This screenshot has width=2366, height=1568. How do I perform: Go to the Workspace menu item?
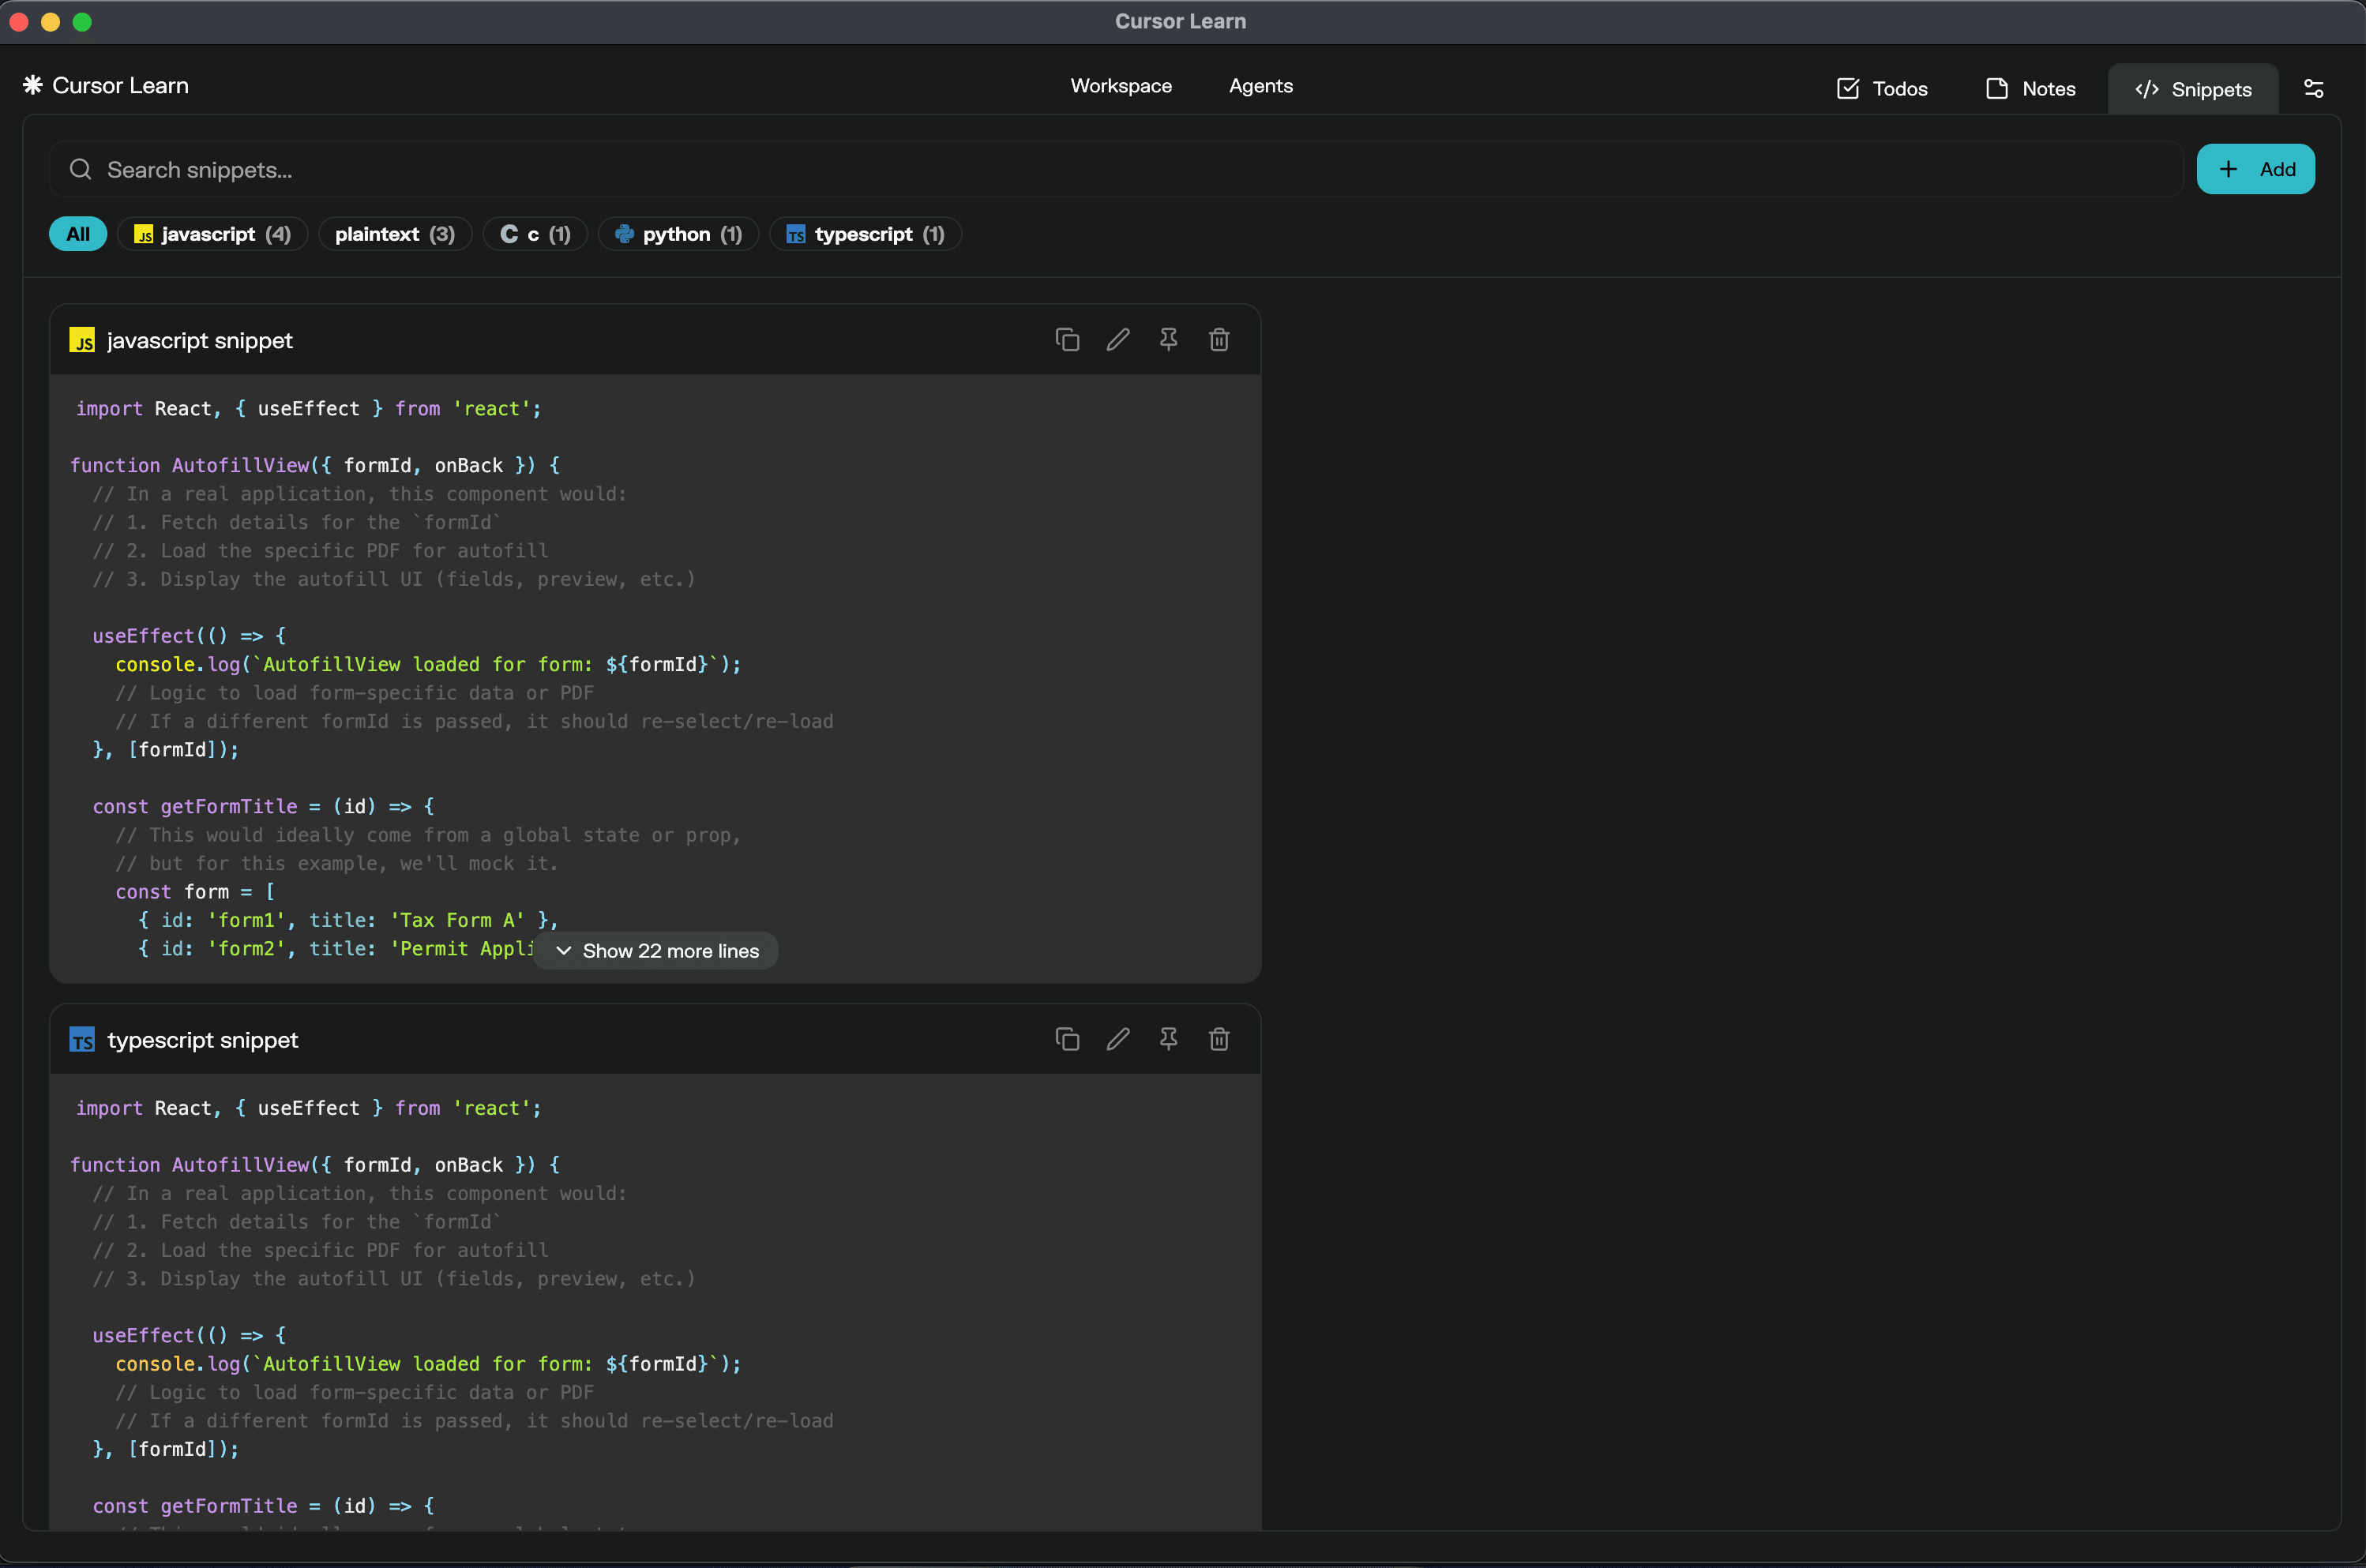tap(1121, 86)
